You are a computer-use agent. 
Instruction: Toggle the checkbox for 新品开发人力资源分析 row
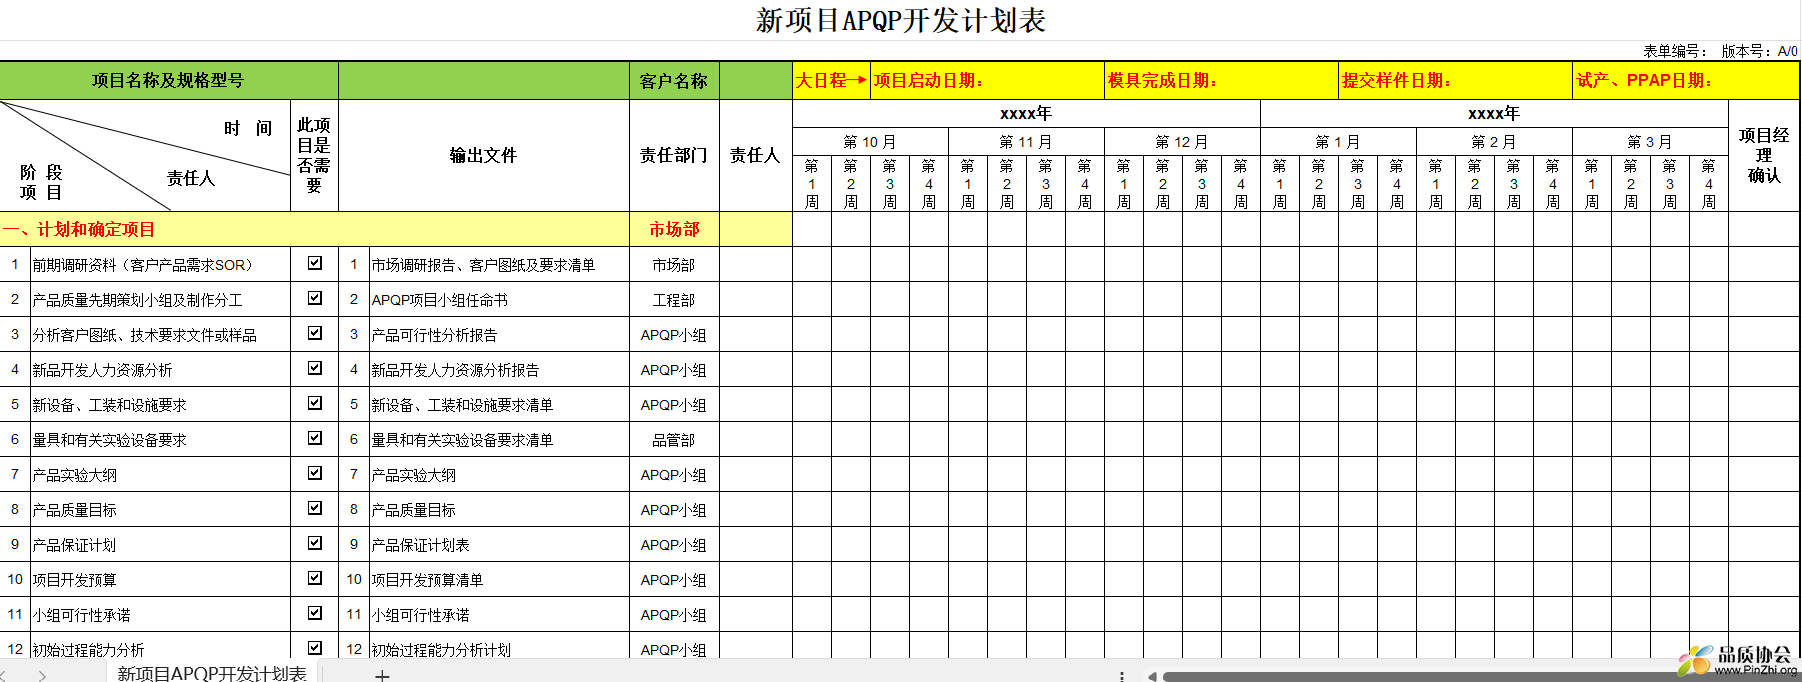pyautogui.click(x=315, y=368)
